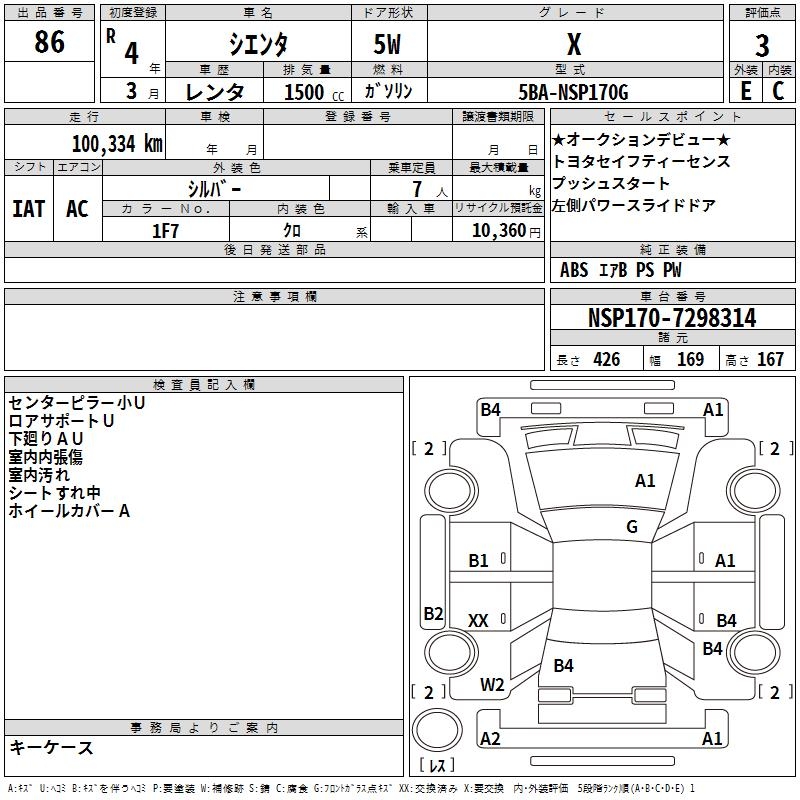
Task: Click inspector note 室内内張傷
Action: click(46, 457)
